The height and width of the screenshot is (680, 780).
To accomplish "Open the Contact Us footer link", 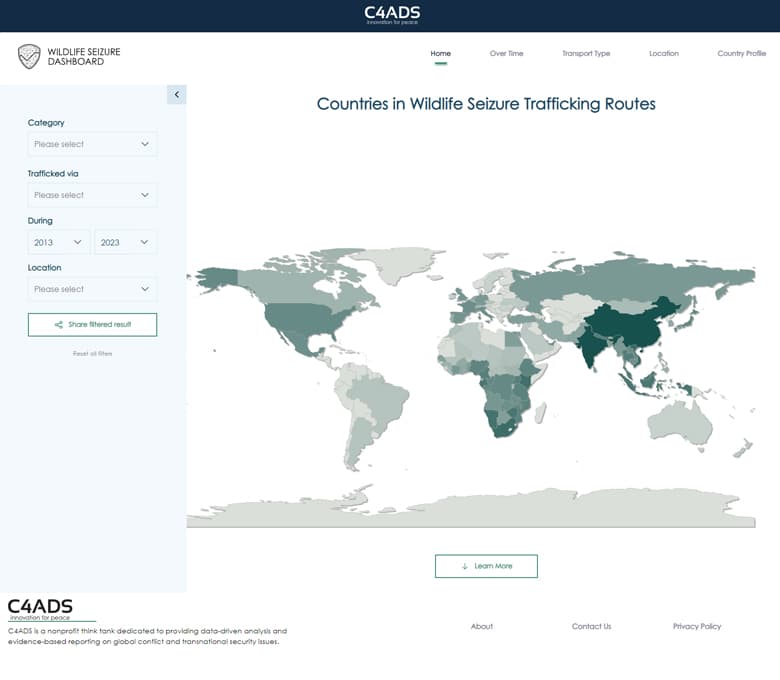I will [591, 626].
